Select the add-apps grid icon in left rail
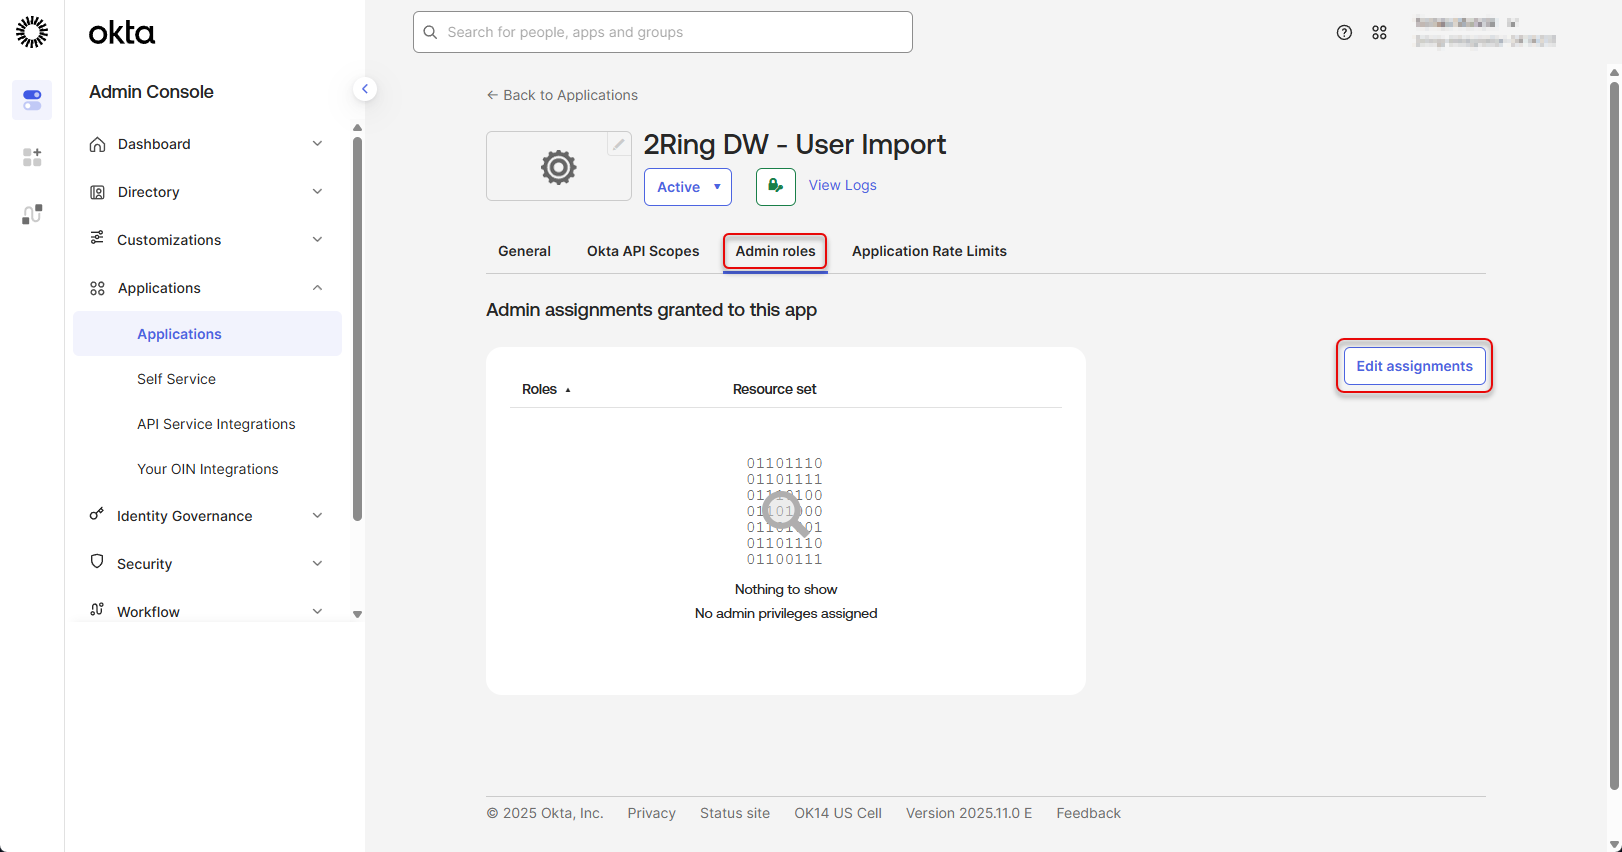The height and width of the screenshot is (852, 1622). (32, 157)
